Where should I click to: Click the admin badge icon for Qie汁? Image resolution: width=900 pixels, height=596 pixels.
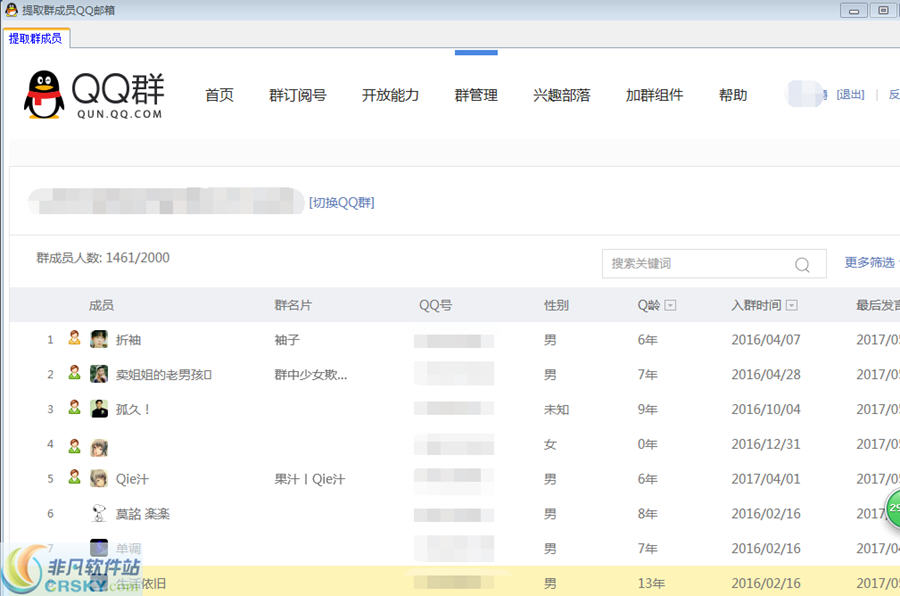click(x=74, y=477)
